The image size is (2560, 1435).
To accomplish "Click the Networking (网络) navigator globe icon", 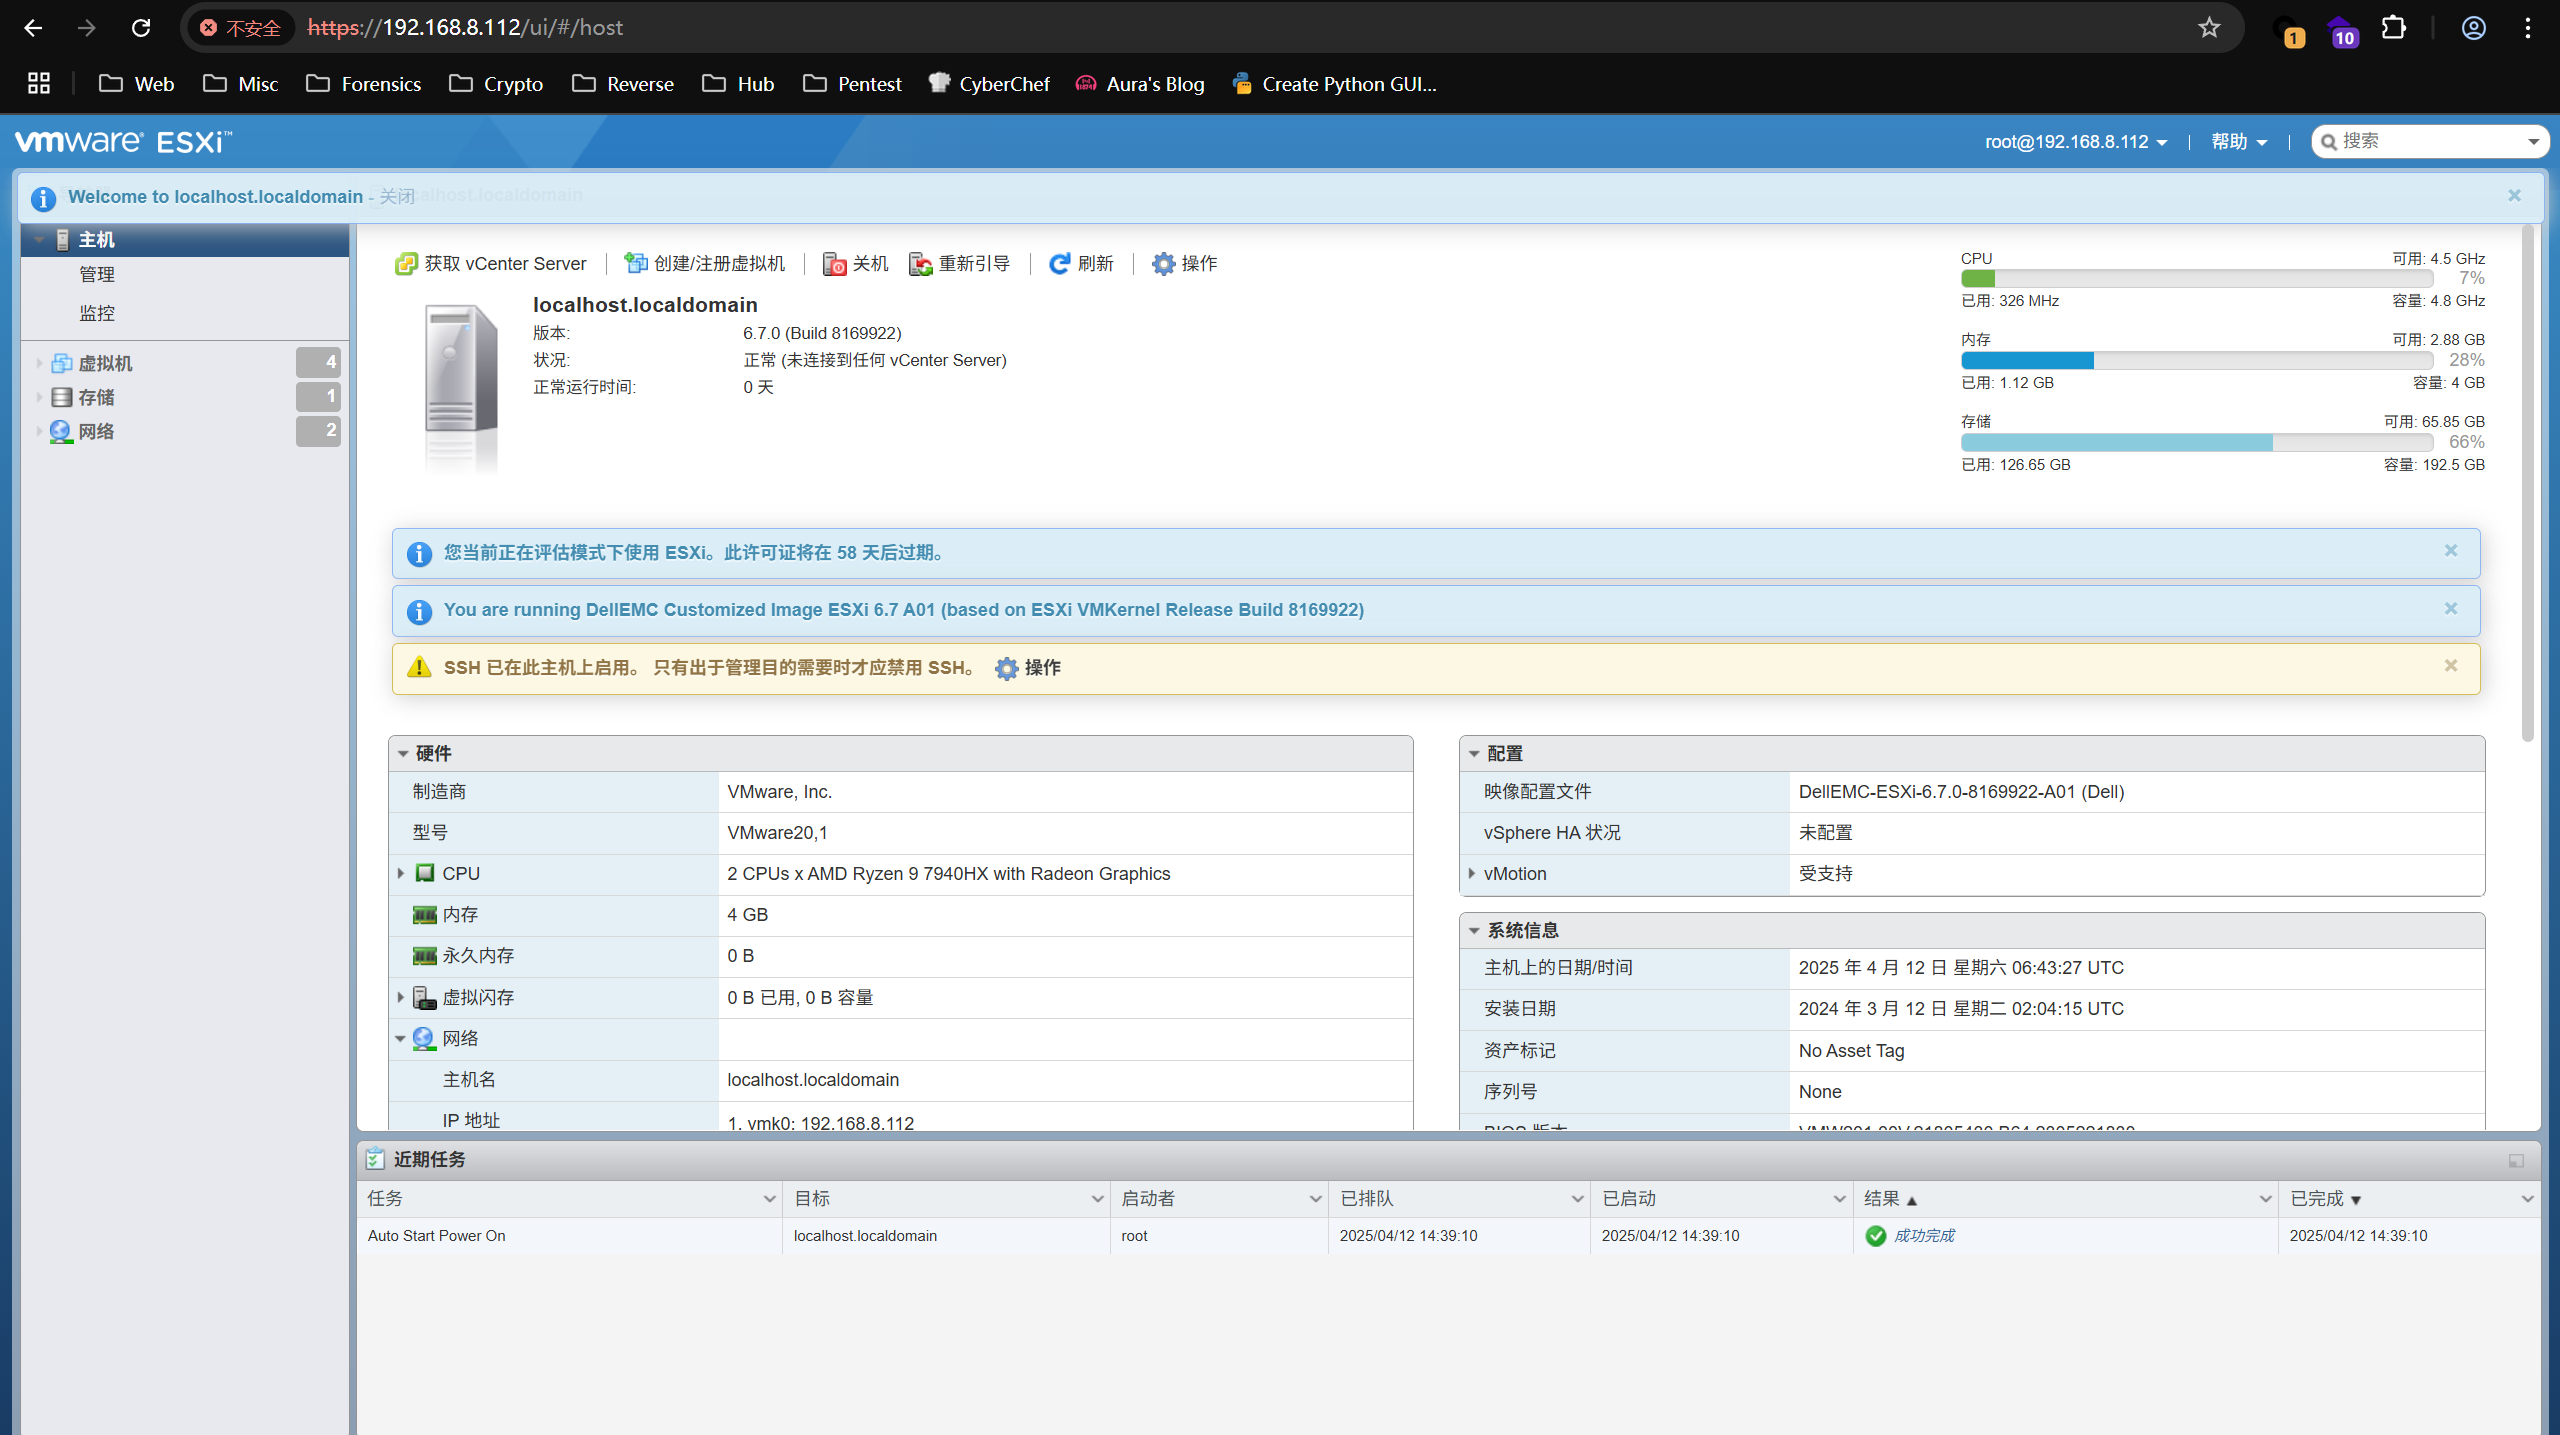I will pyautogui.click(x=61, y=431).
